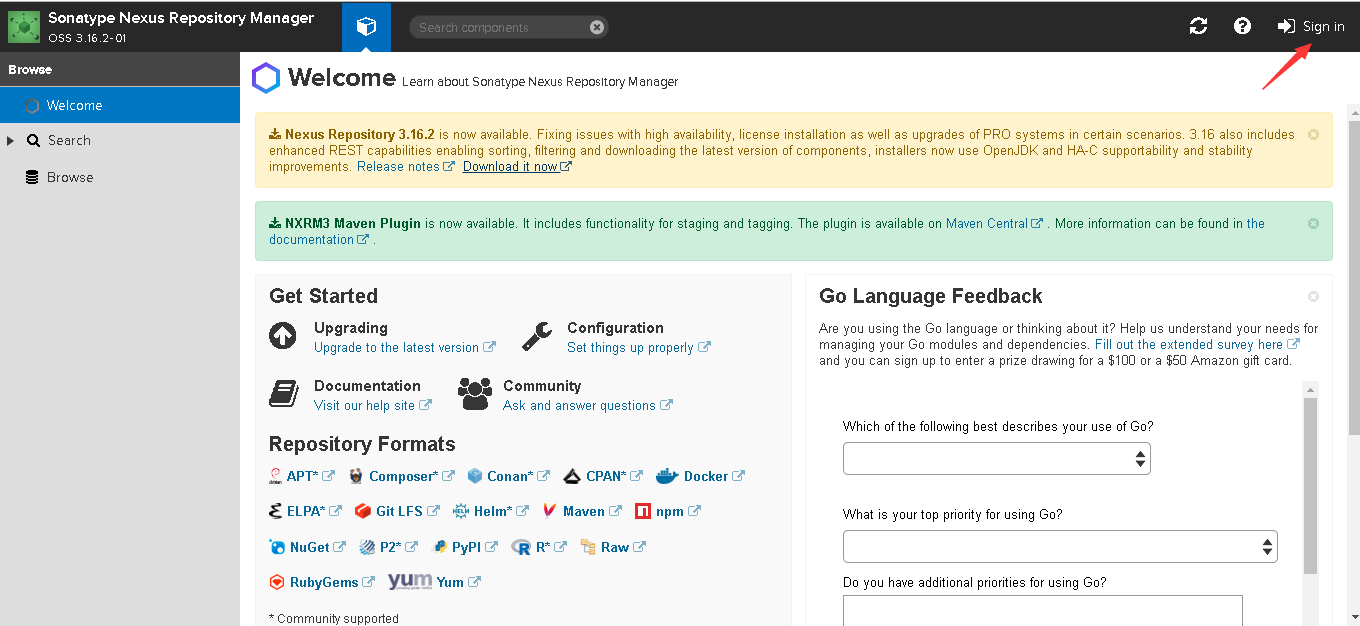The image size is (1360, 626).
Task: Open Search in the sidebar
Action: [x=69, y=141]
